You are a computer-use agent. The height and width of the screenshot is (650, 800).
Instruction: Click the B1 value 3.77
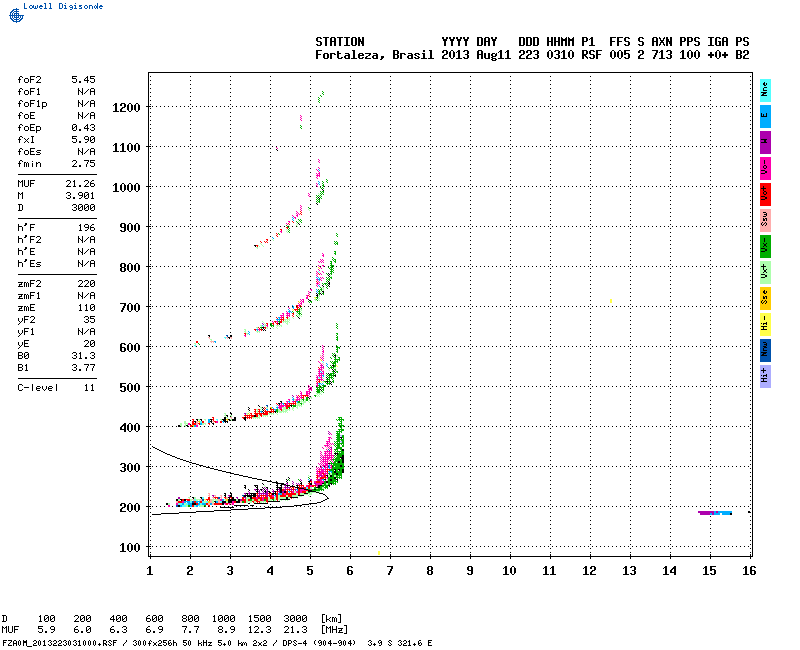83,368
